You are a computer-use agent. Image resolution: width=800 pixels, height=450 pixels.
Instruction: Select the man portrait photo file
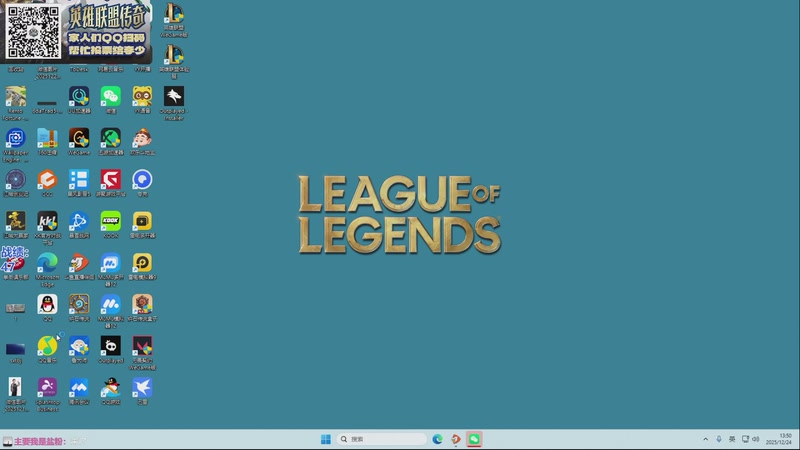(15, 388)
